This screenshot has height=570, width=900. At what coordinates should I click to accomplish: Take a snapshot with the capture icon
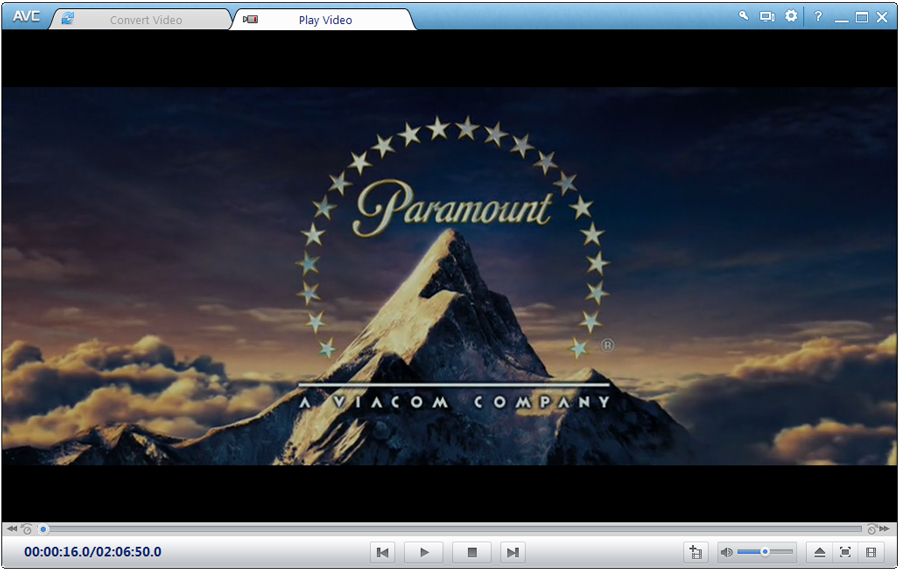(x=696, y=552)
